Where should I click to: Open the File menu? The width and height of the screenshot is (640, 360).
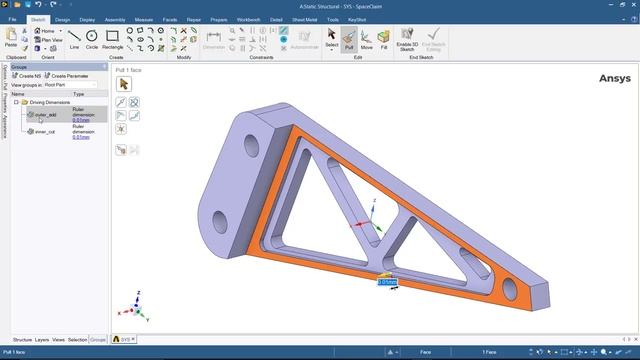(13, 20)
